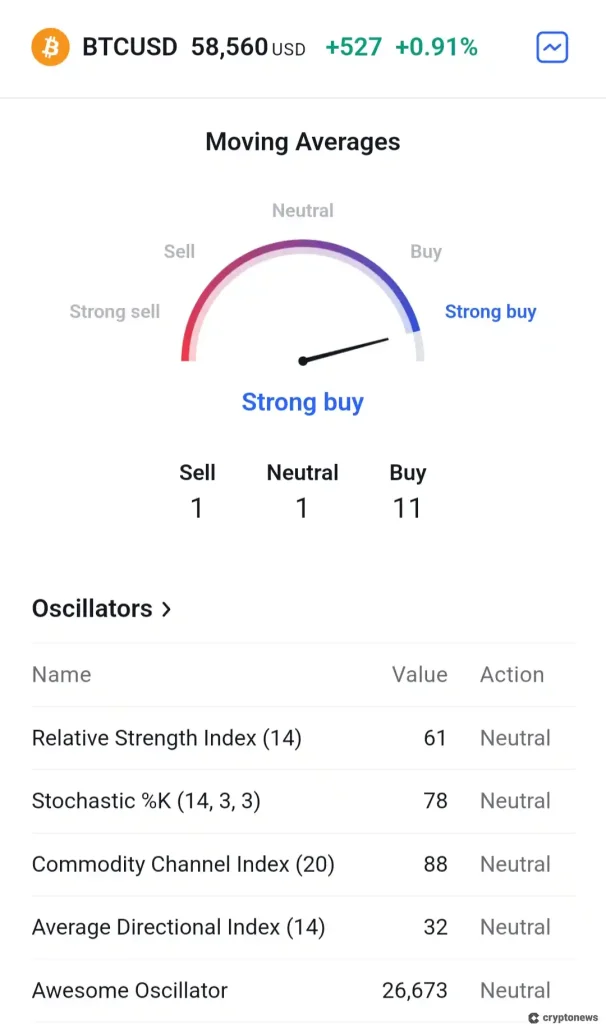The width and height of the screenshot is (606, 1024).
Task: Expand the Oscillators section chevron
Action: (166, 609)
